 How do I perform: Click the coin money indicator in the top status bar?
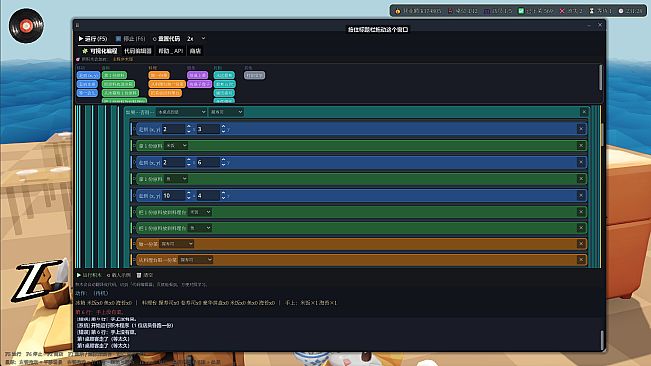pos(418,11)
